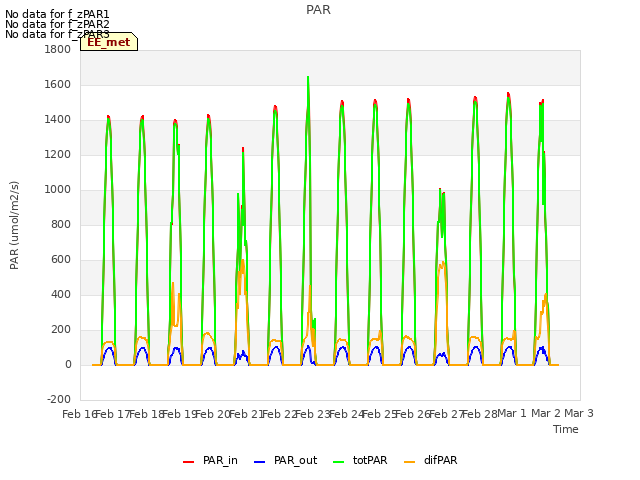Image resolution: width=640 pixels, height=480 pixels.
Task: Select the 1000 y-axis tick label
Action: (58, 189)
